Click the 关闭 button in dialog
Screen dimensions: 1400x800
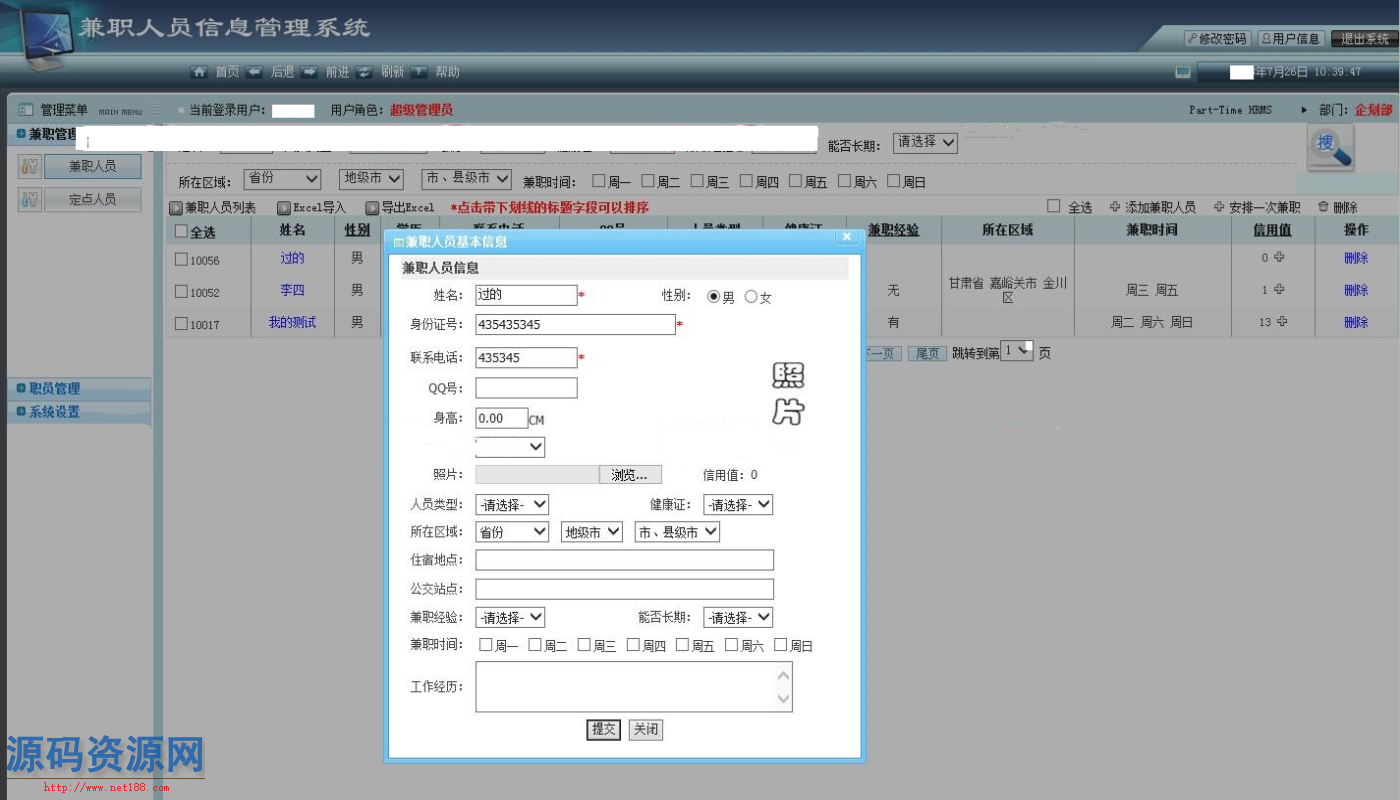coord(646,729)
